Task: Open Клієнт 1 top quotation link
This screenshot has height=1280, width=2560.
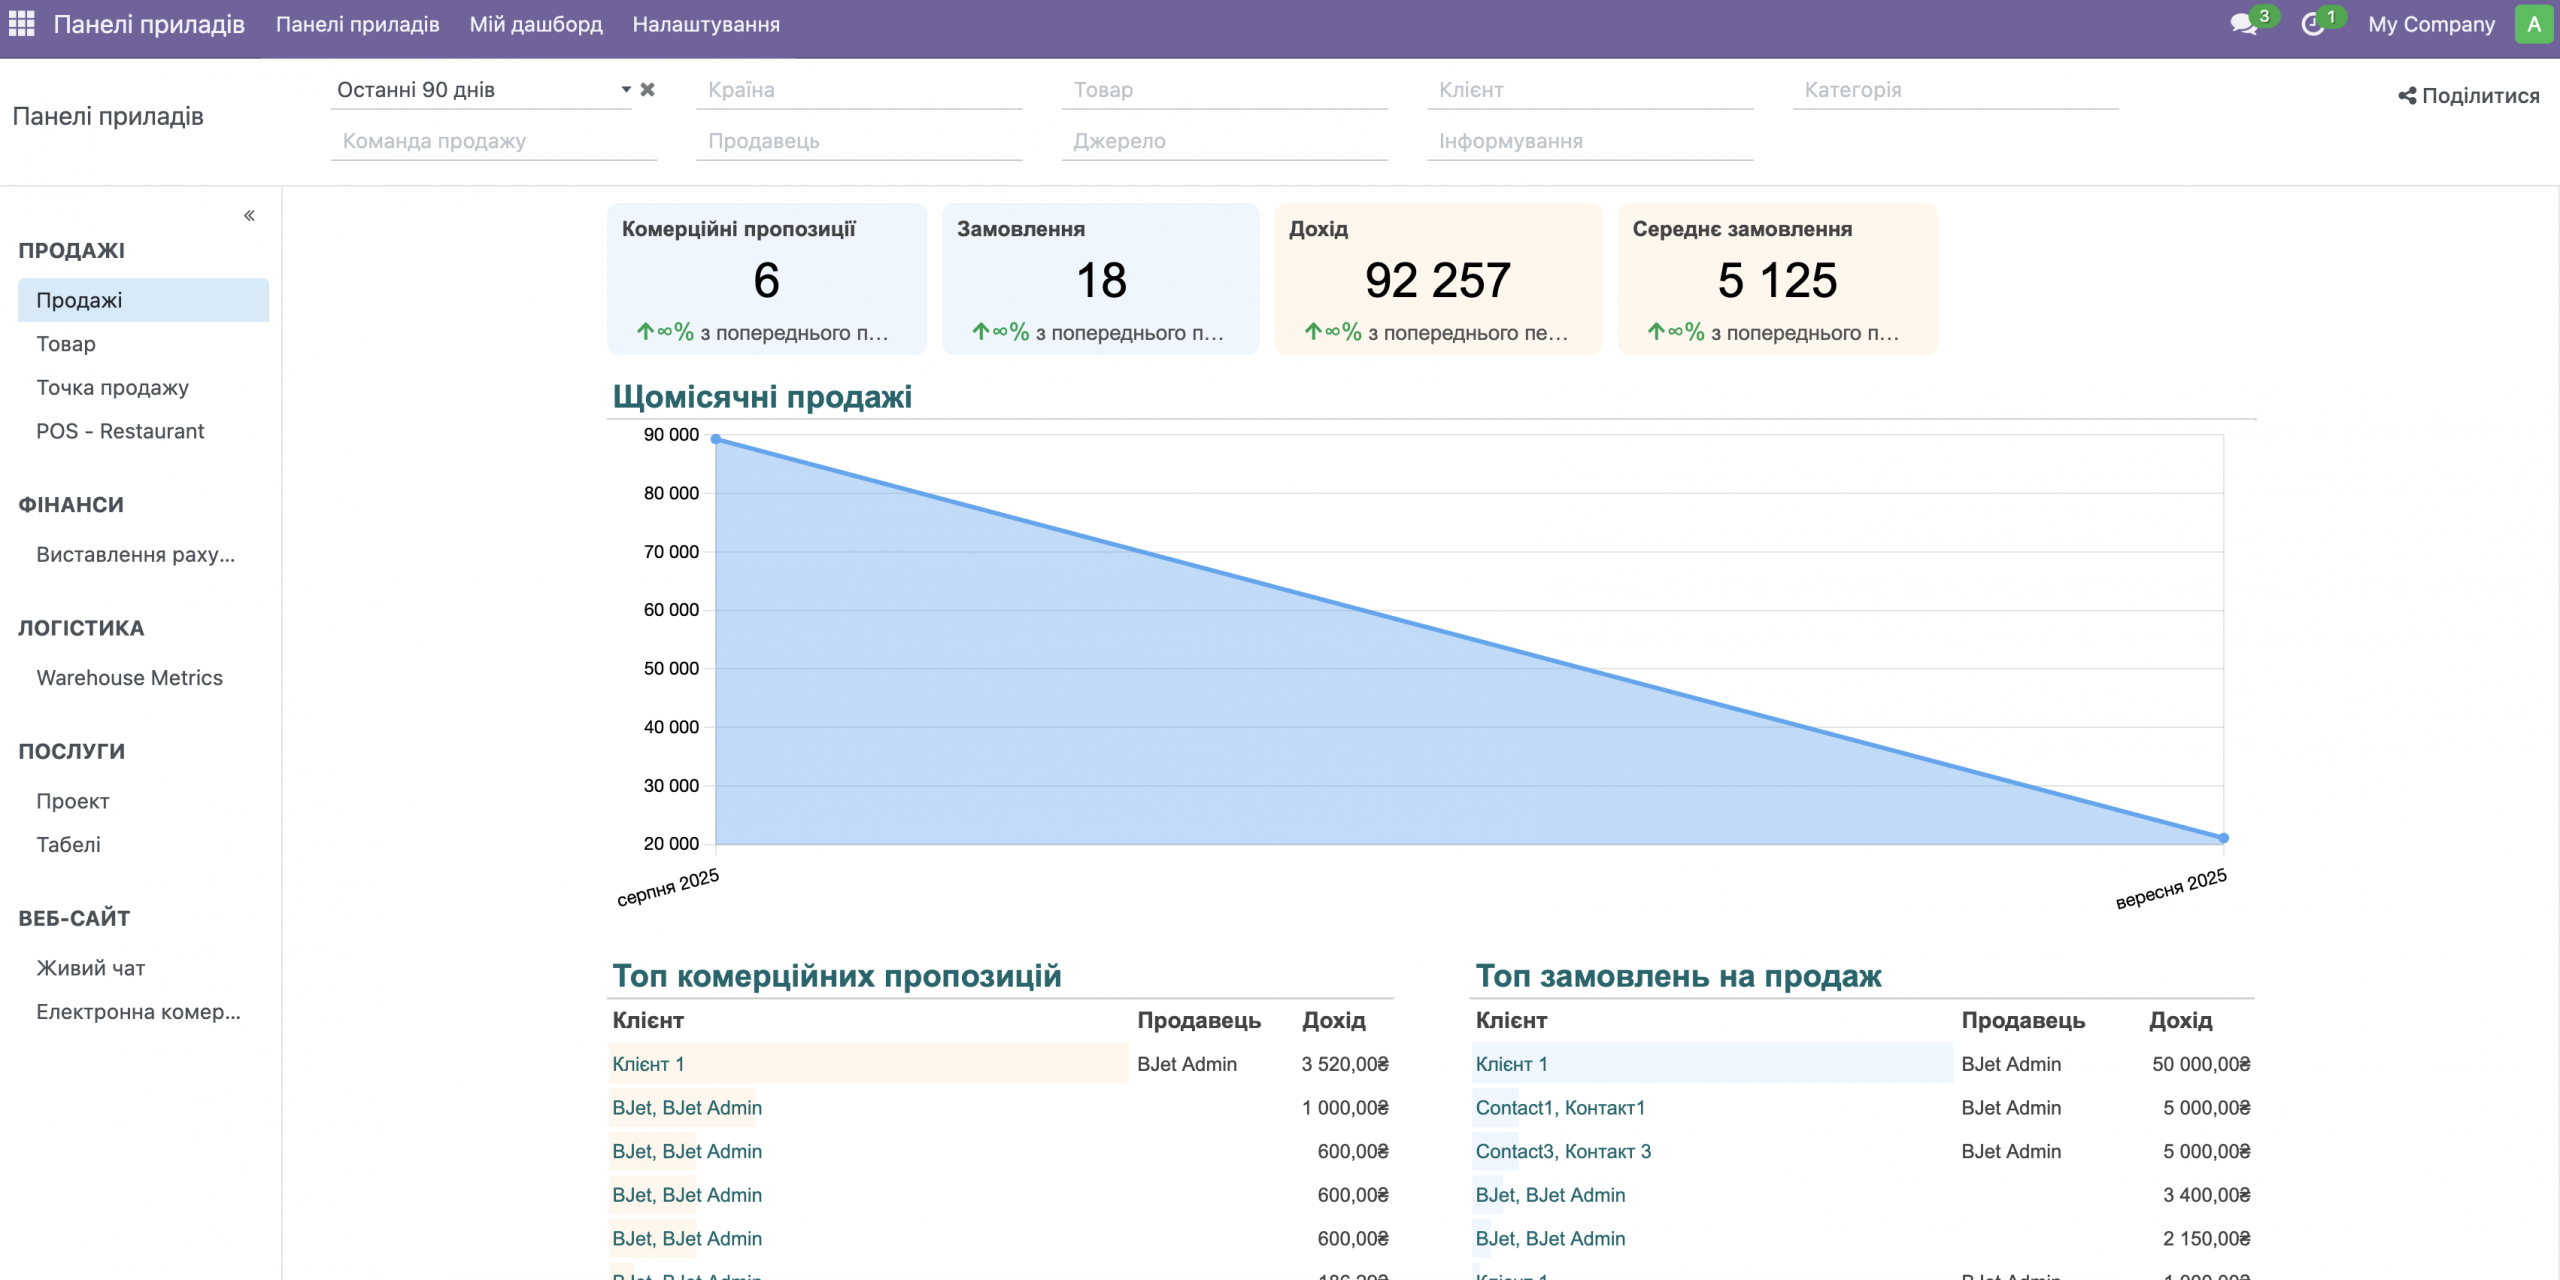Action: (x=648, y=1064)
